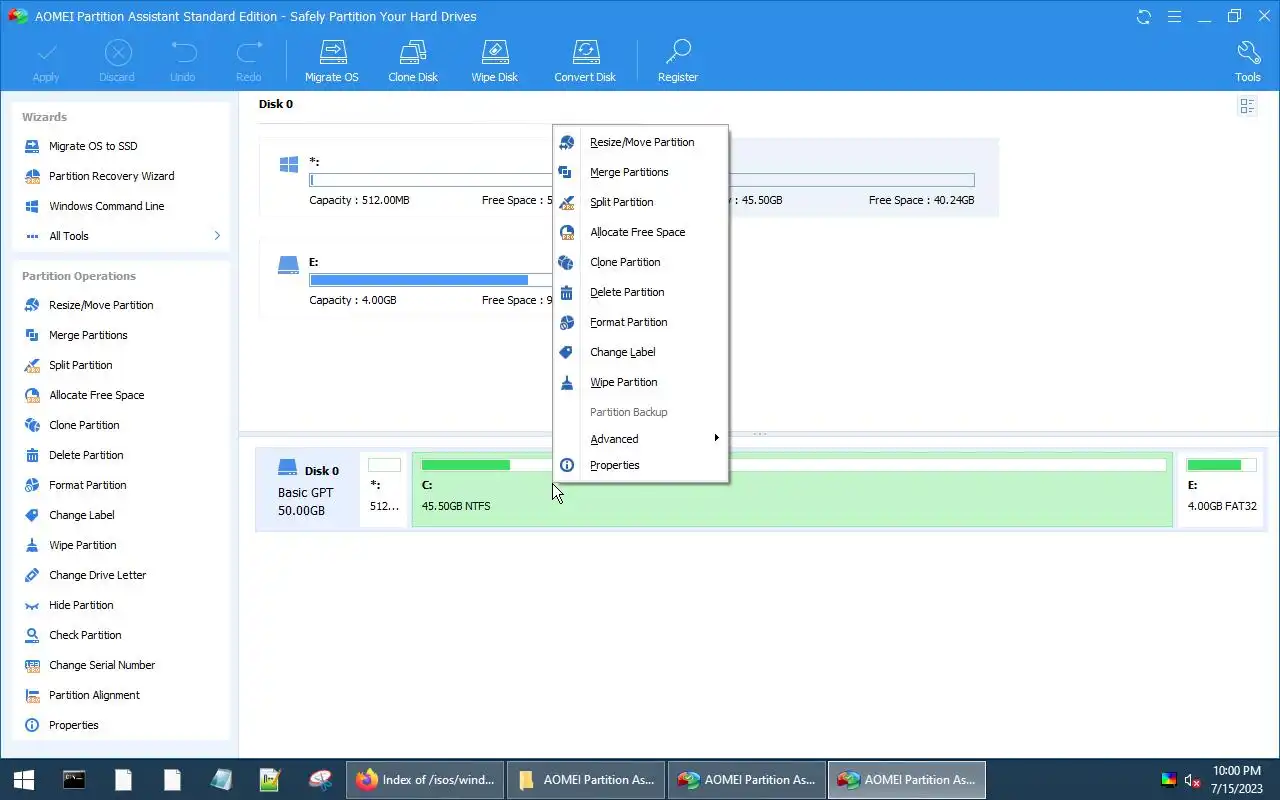The width and height of the screenshot is (1280, 800).
Task: Toggle the disk view layout icon
Action: 1247,106
